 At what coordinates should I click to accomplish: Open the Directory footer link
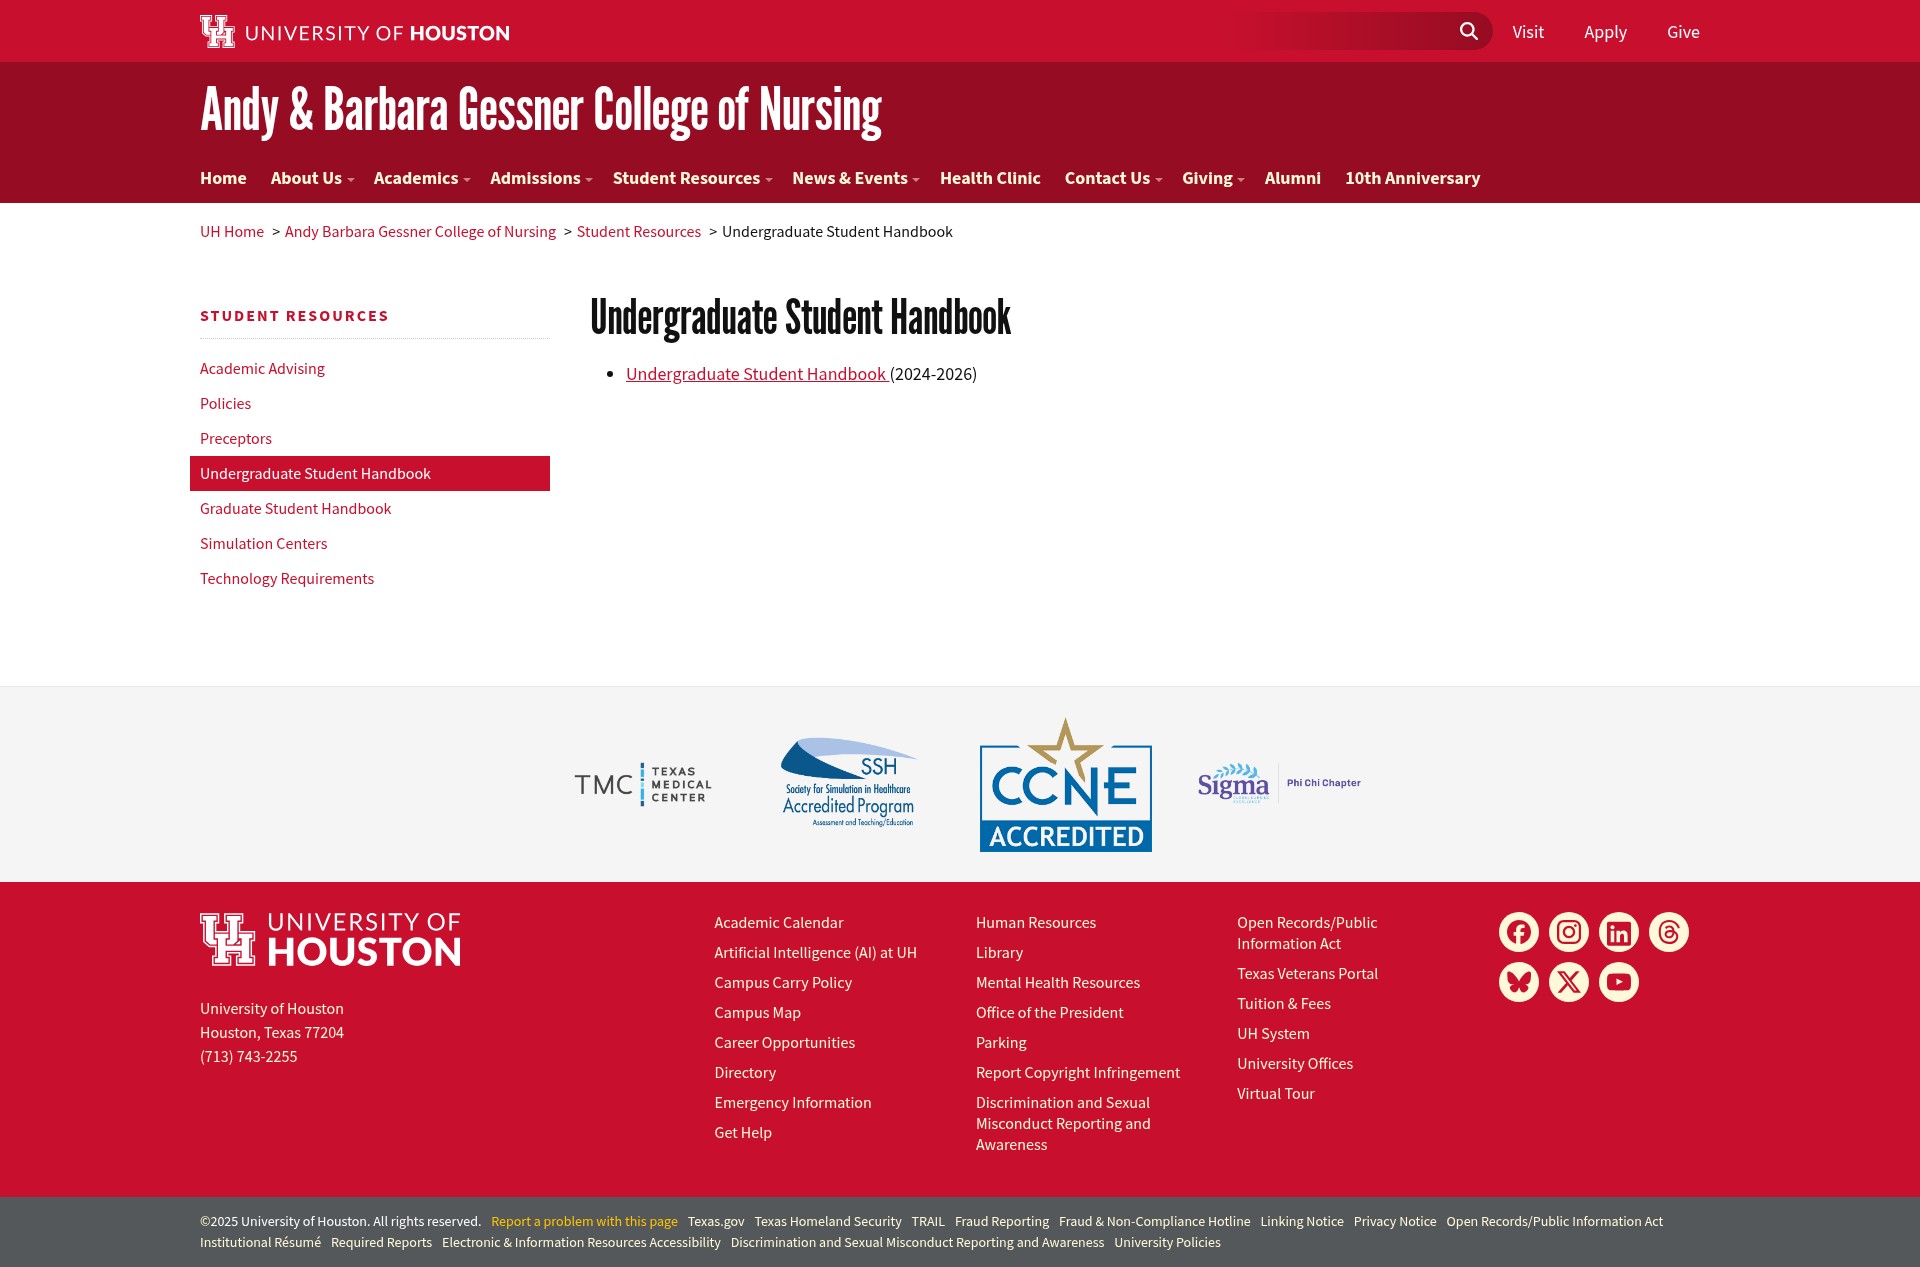click(x=745, y=1073)
